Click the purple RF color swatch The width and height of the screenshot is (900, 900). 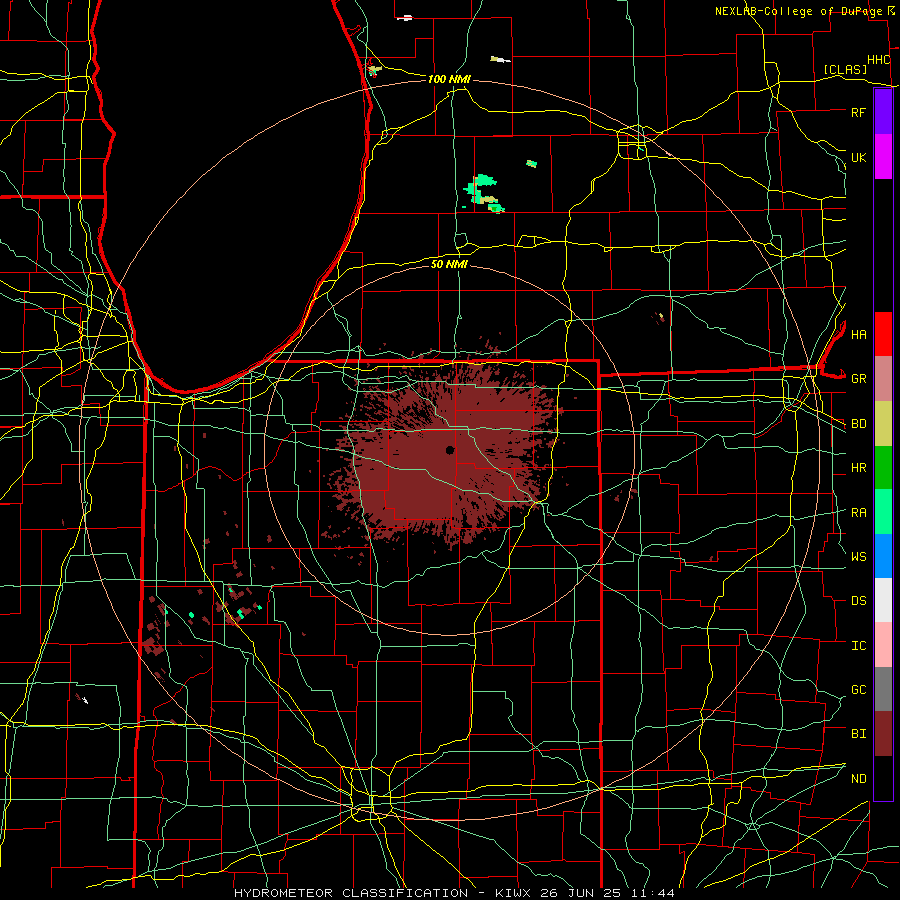pos(883,112)
